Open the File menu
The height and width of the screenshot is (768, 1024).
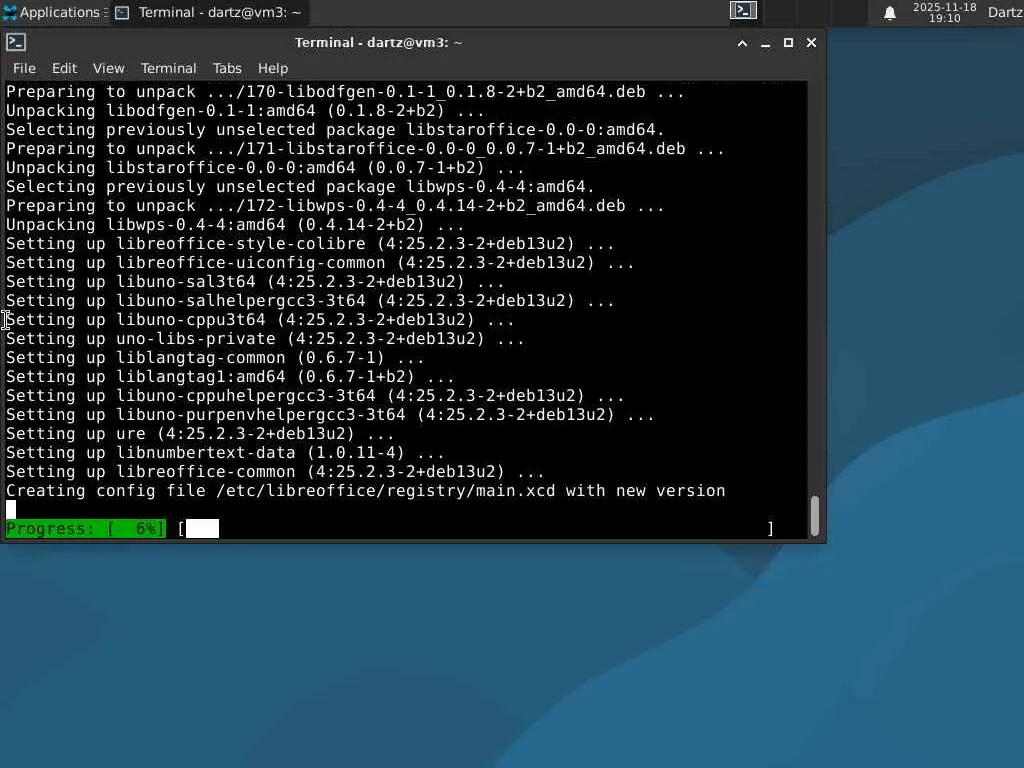(x=24, y=68)
